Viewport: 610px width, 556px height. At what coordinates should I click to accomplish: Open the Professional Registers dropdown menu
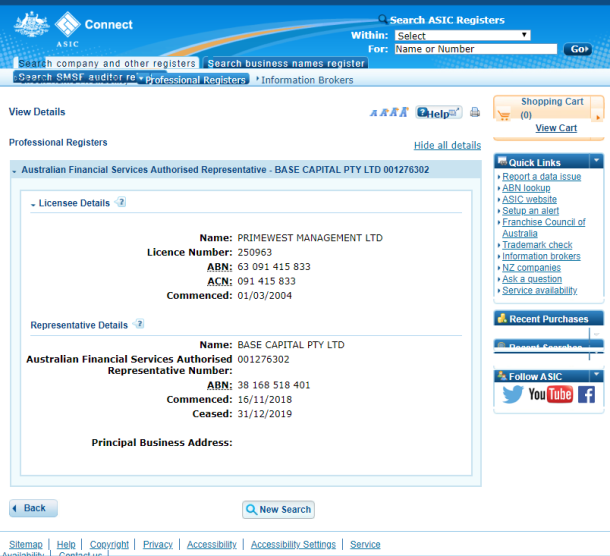(x=193, y=79)
